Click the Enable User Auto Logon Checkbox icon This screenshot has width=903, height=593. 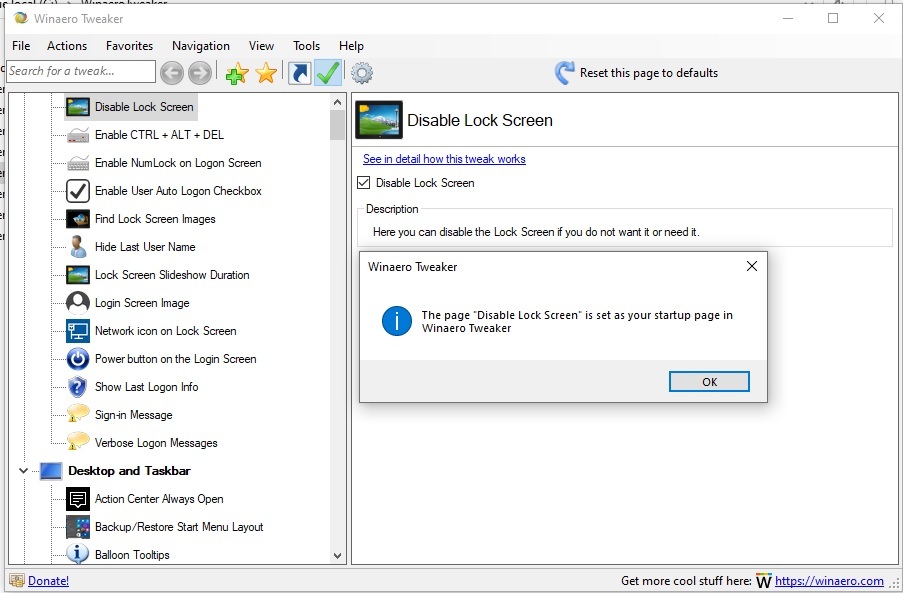pyautogui.click(x=78, y=191)
